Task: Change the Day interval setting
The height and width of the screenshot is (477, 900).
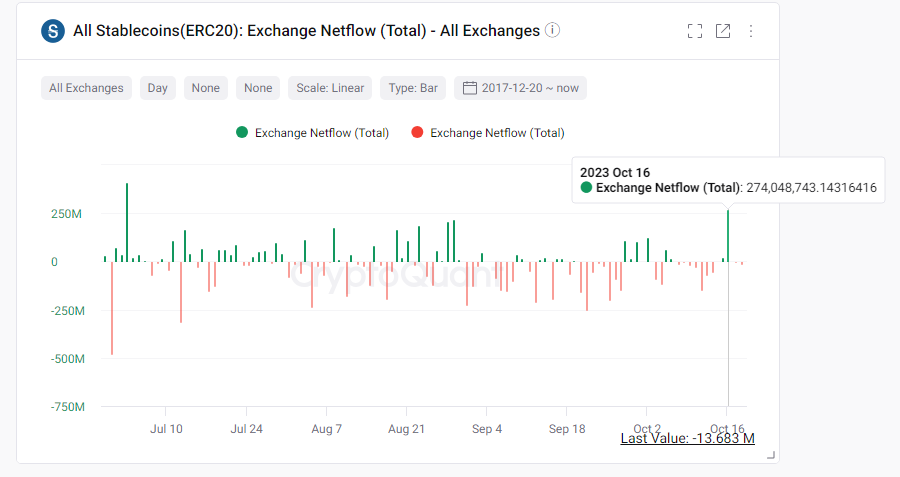Action: click(157, 88)
